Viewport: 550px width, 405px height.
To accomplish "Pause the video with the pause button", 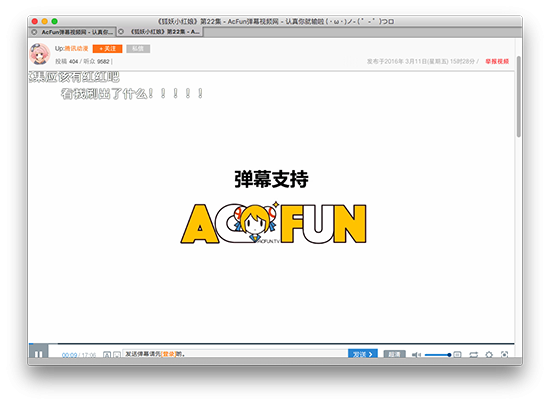I will pos(39,353).
